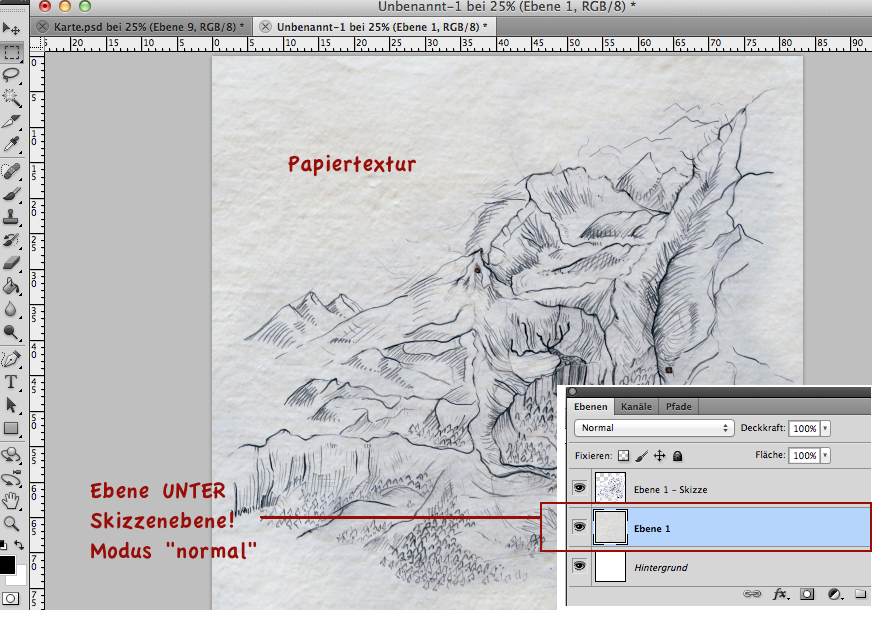Hide the Hintergrund layer
882x619 pixels.
(x=579, y=567)
